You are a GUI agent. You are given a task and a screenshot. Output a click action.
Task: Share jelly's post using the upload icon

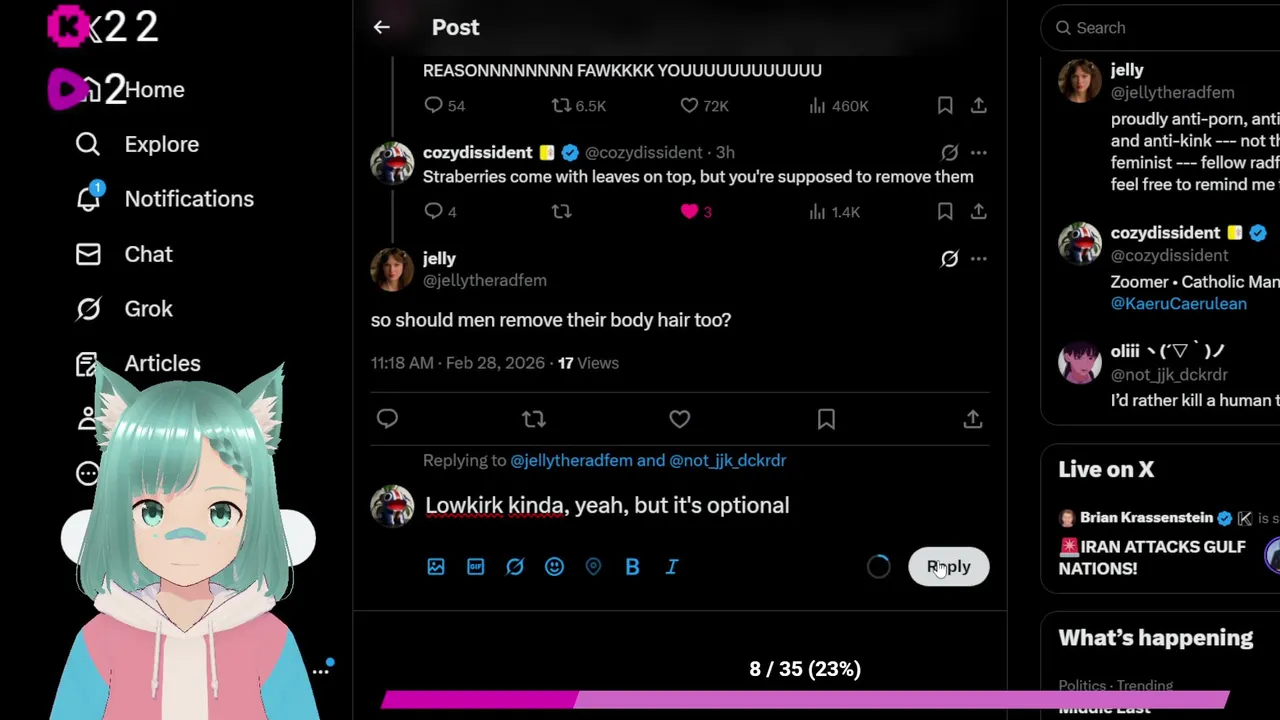(972, 420)
